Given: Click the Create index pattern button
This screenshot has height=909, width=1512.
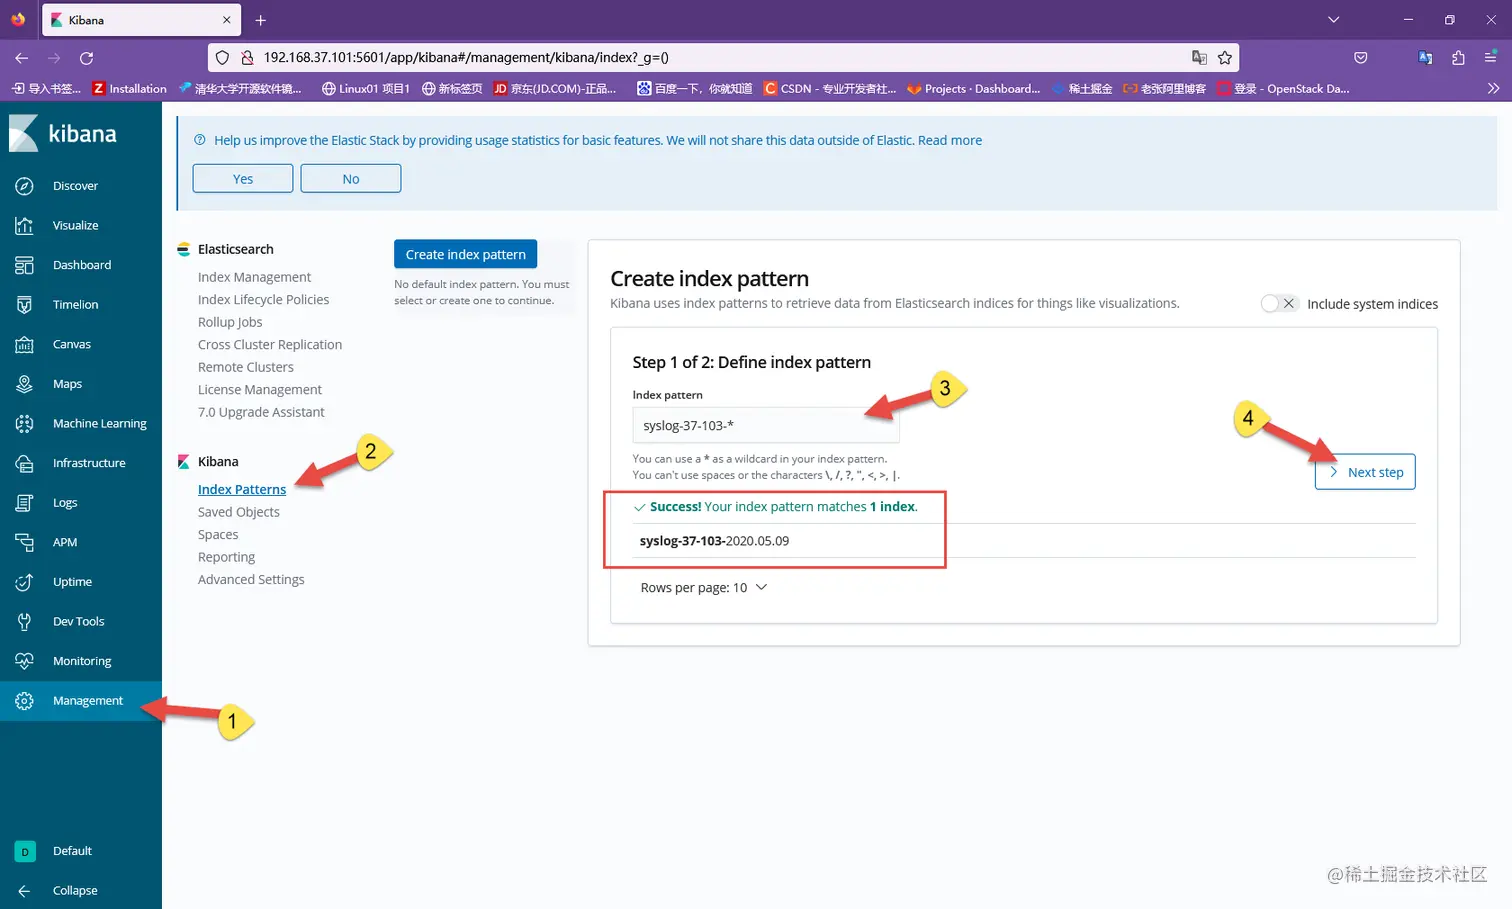Looking at the screenshot, I should pyautogui.click(x=466, y=254).
